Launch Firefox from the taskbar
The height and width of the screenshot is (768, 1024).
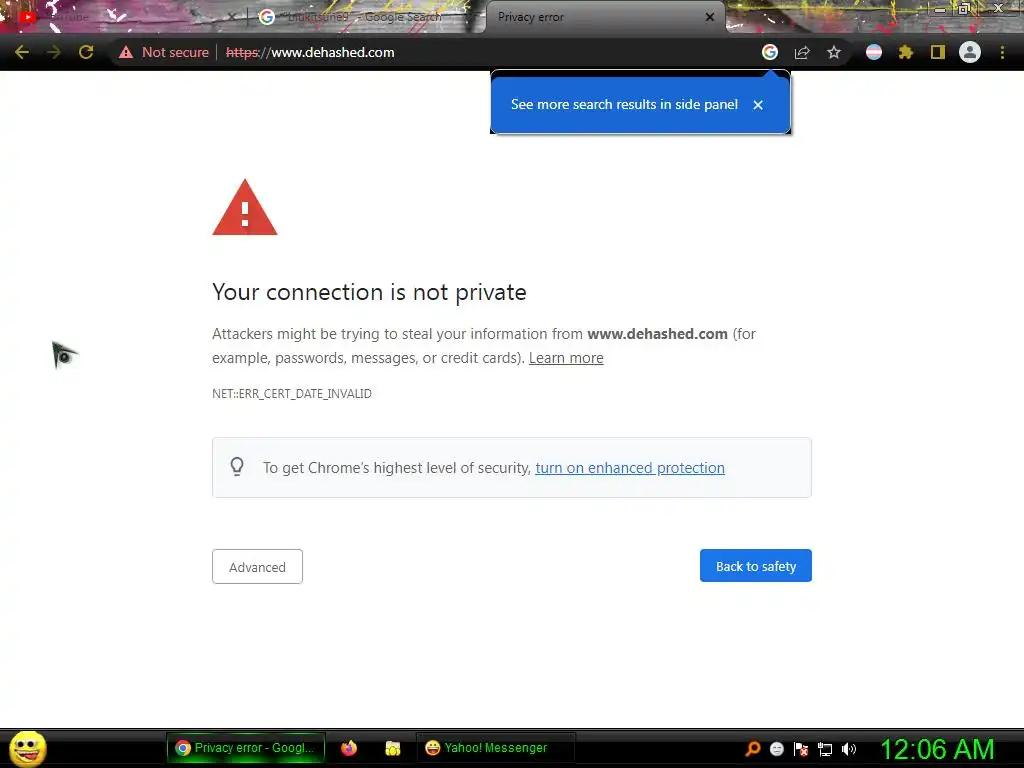coord(349,748)
